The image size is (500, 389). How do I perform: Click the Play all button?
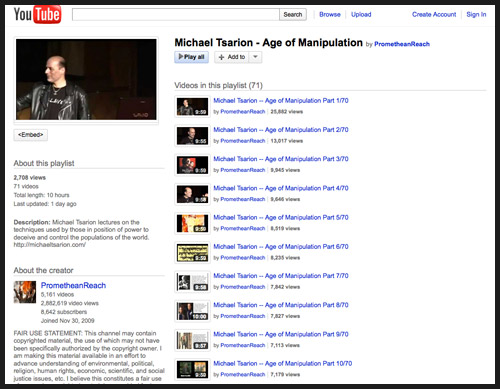191,57
